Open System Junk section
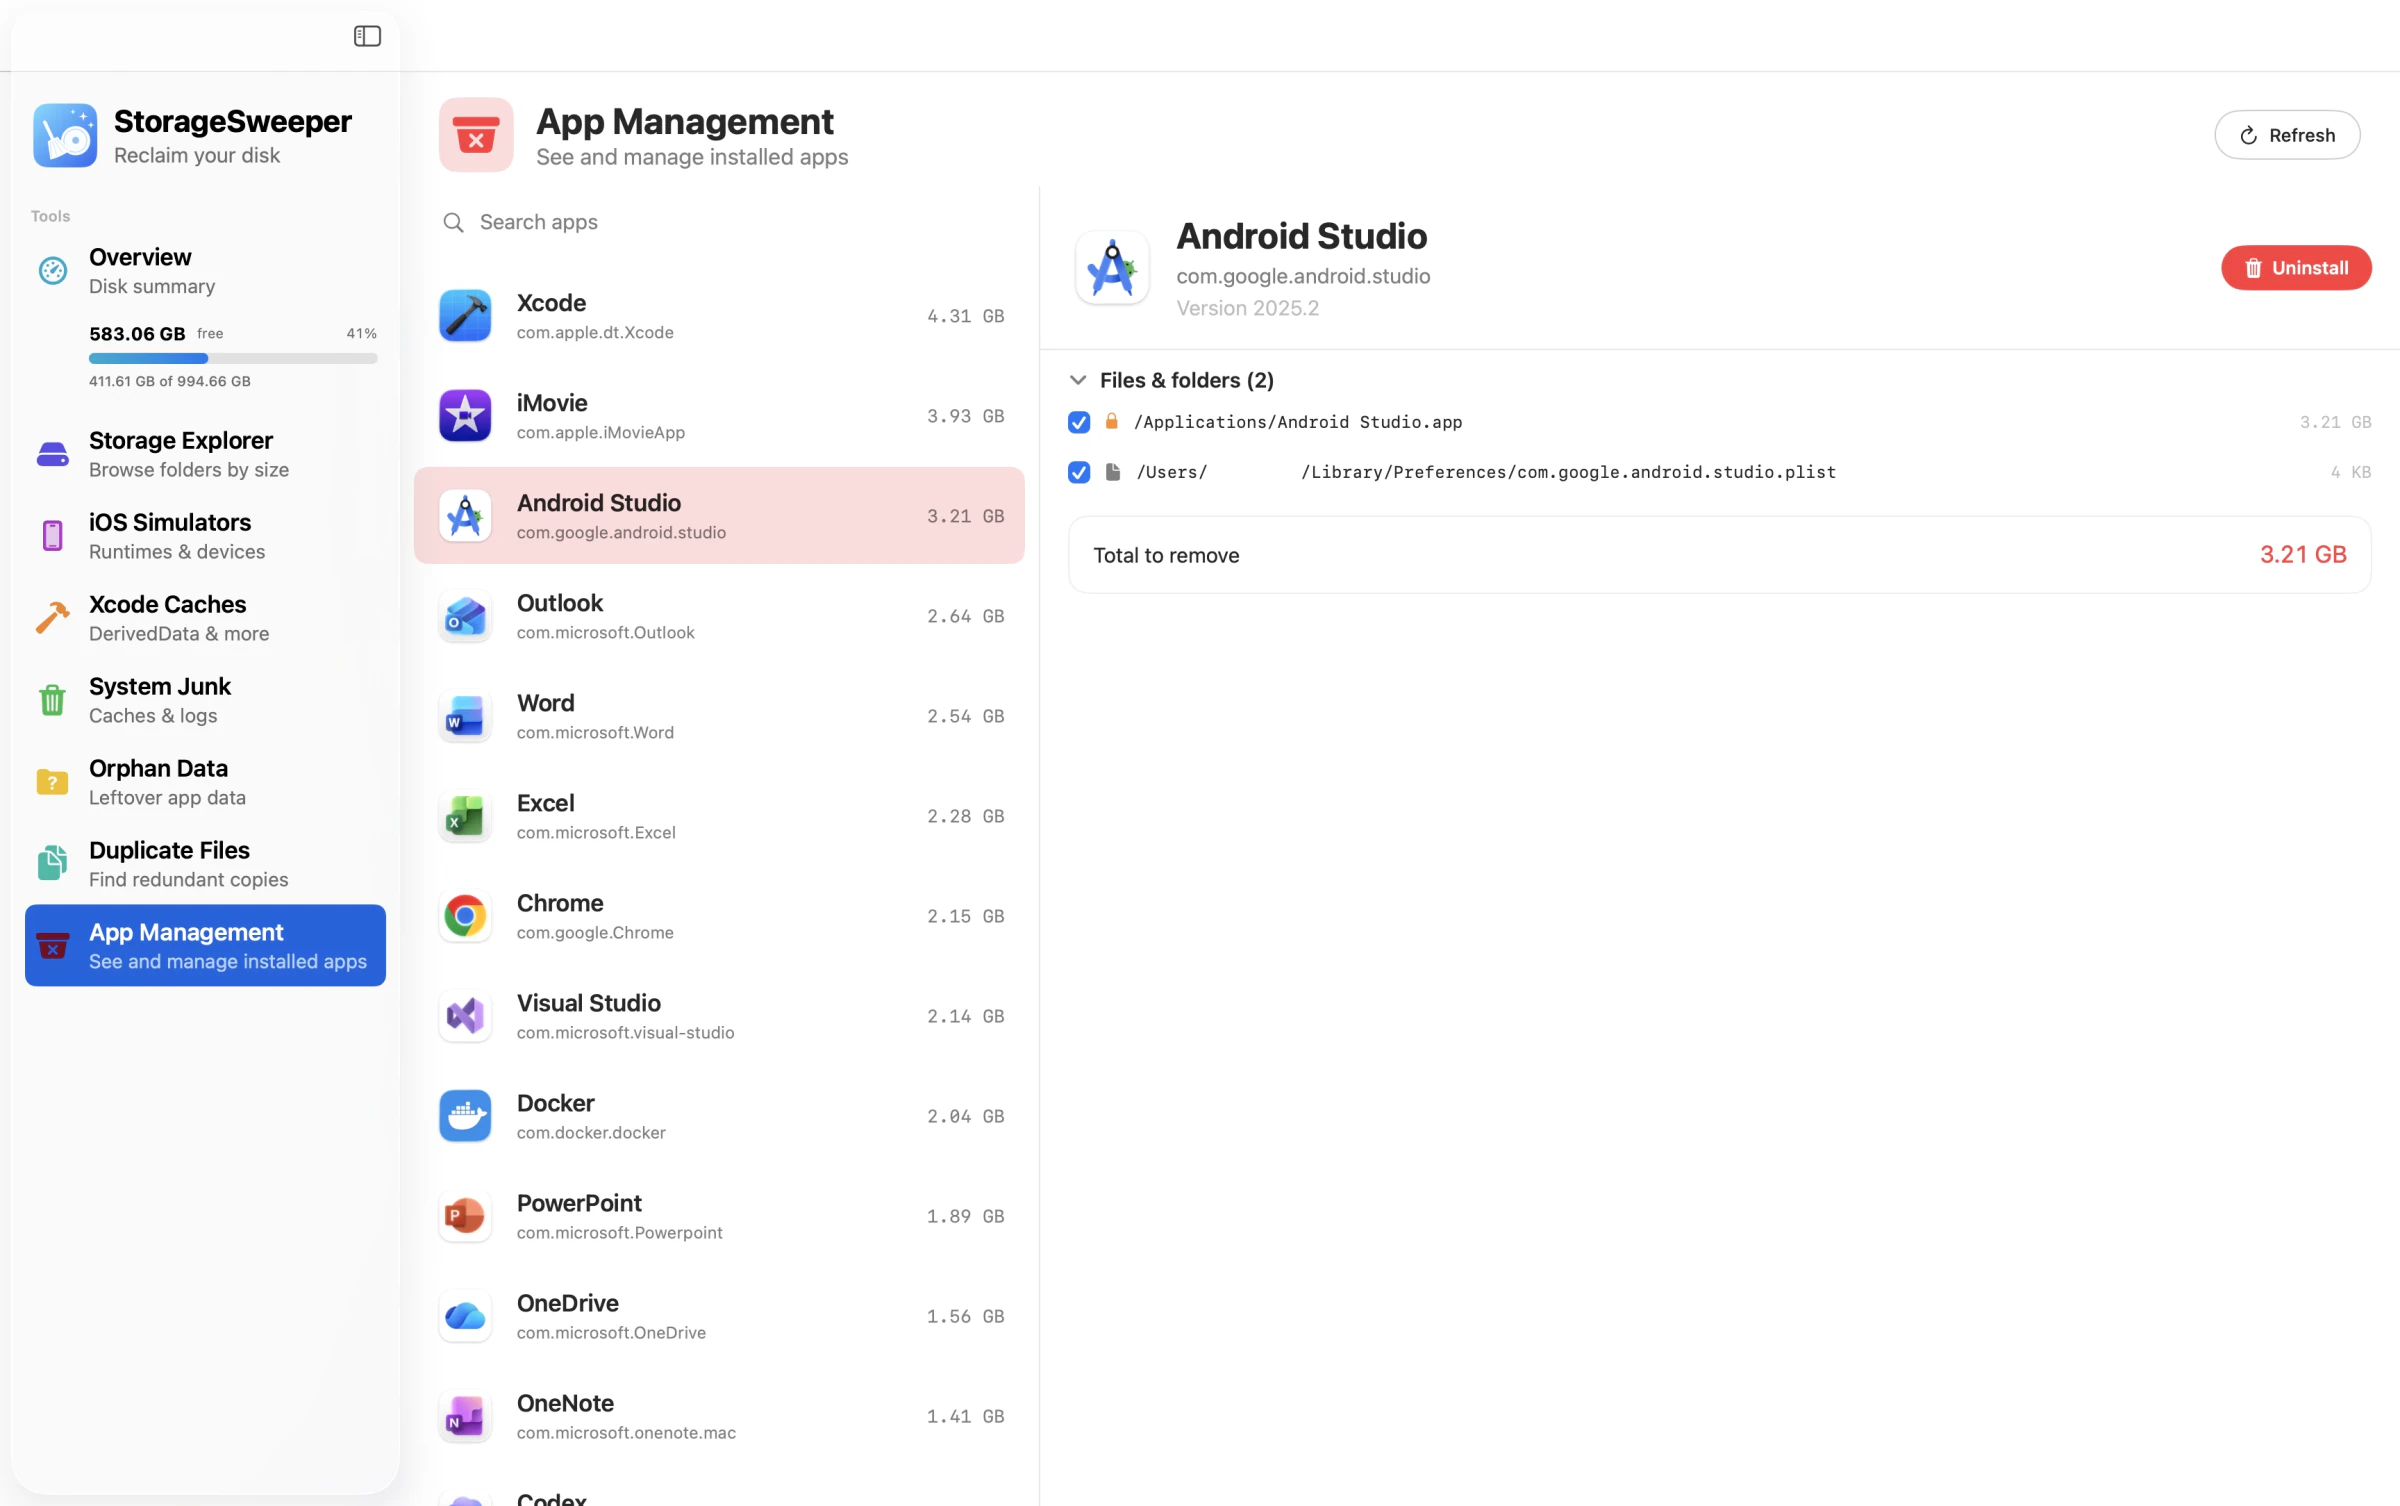This screenshot has height=1506, width=2400. coord(205,701)
